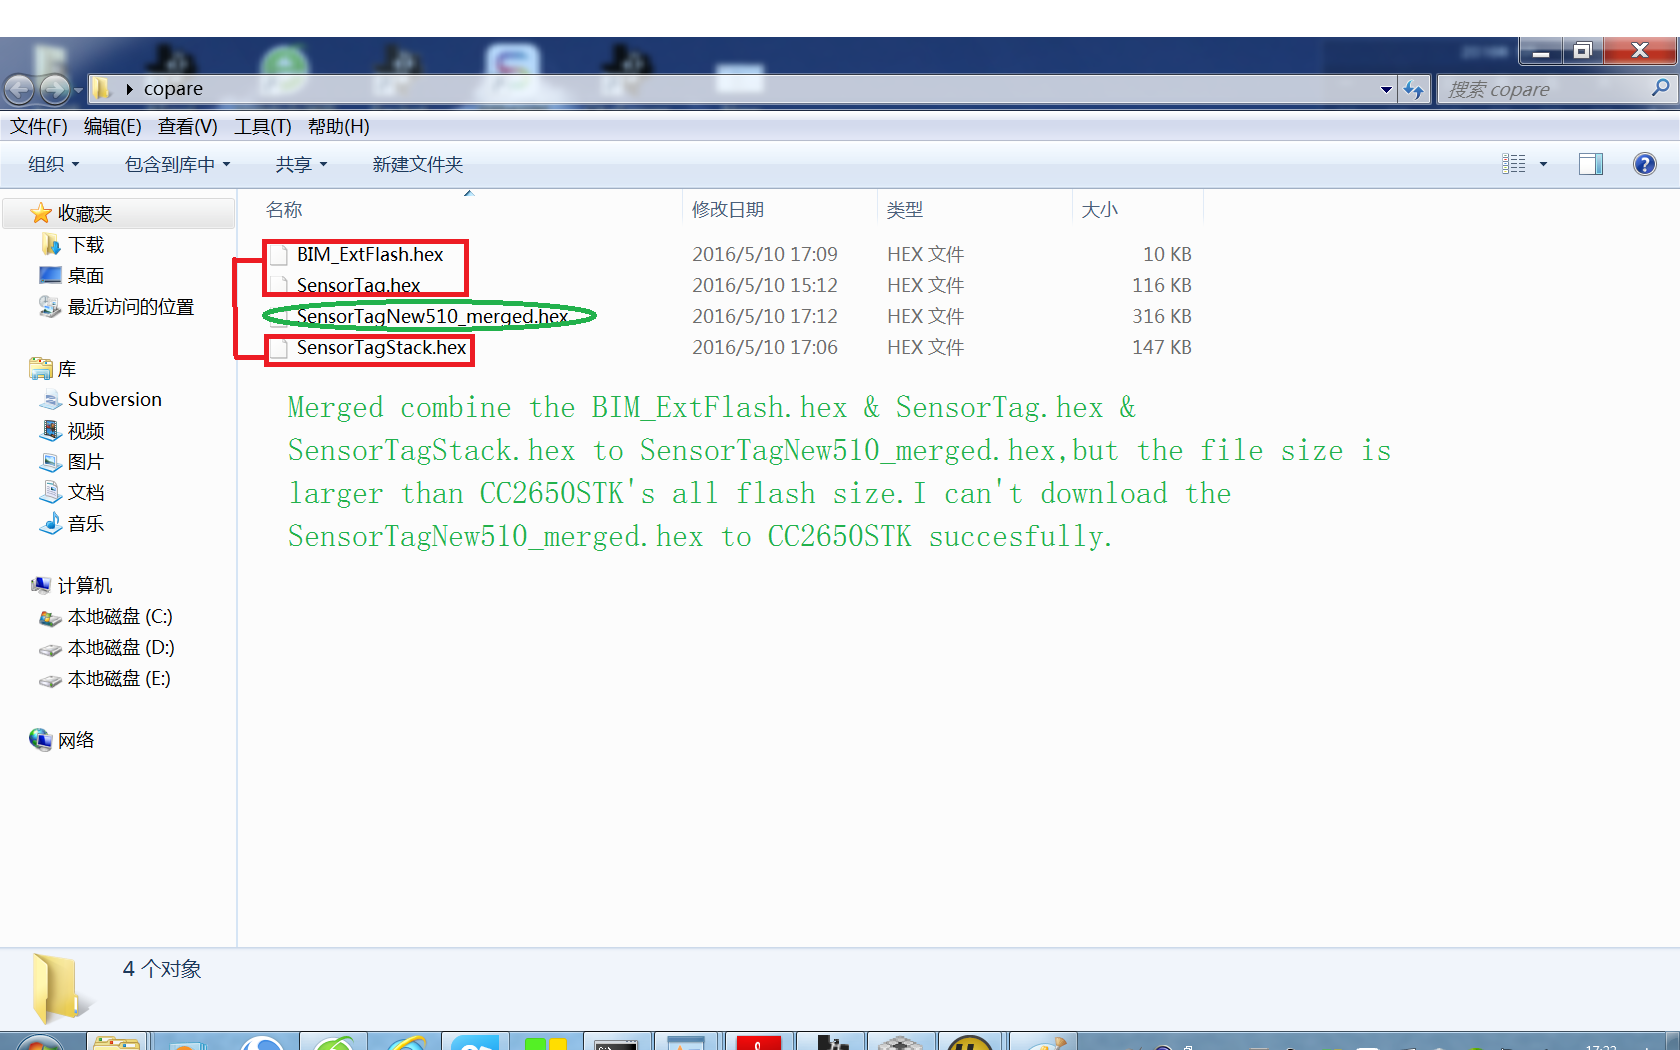Screen dimensions: 1680x1050
Task: Open 本地磁盘 (E:) drive
Action: pos(119,678)
